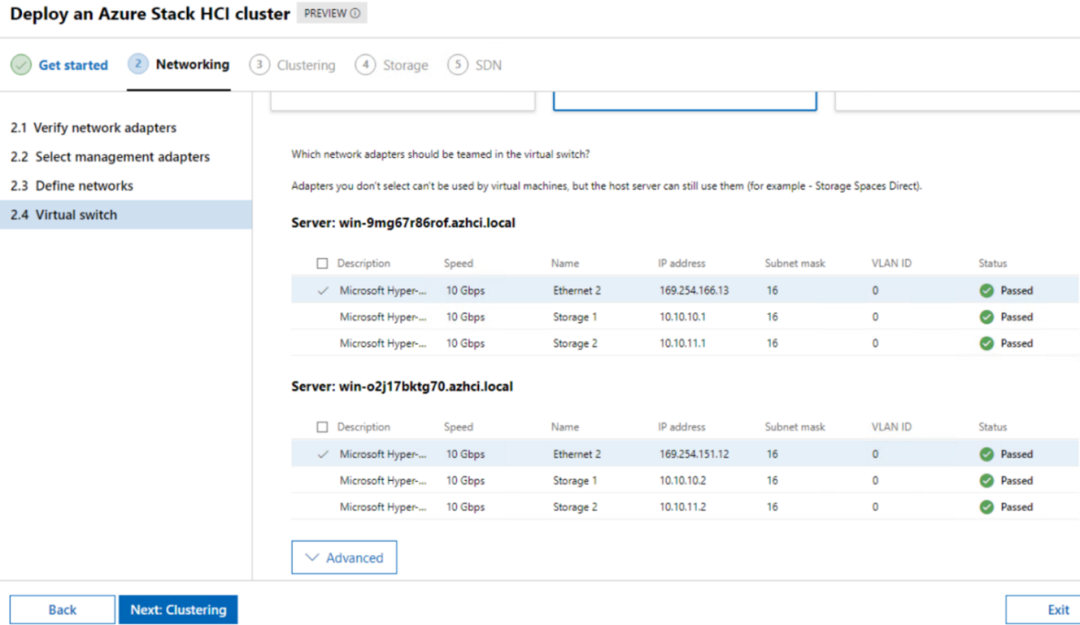
Task: Select 2.4 Virtual switch step
Action: pos(125,214)
